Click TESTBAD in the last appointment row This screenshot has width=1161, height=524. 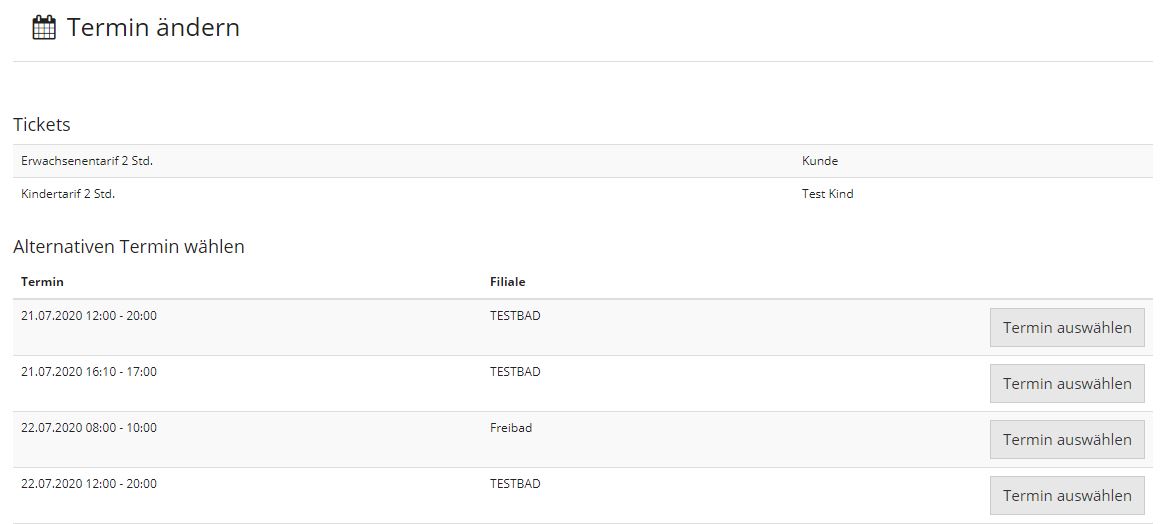515,483
